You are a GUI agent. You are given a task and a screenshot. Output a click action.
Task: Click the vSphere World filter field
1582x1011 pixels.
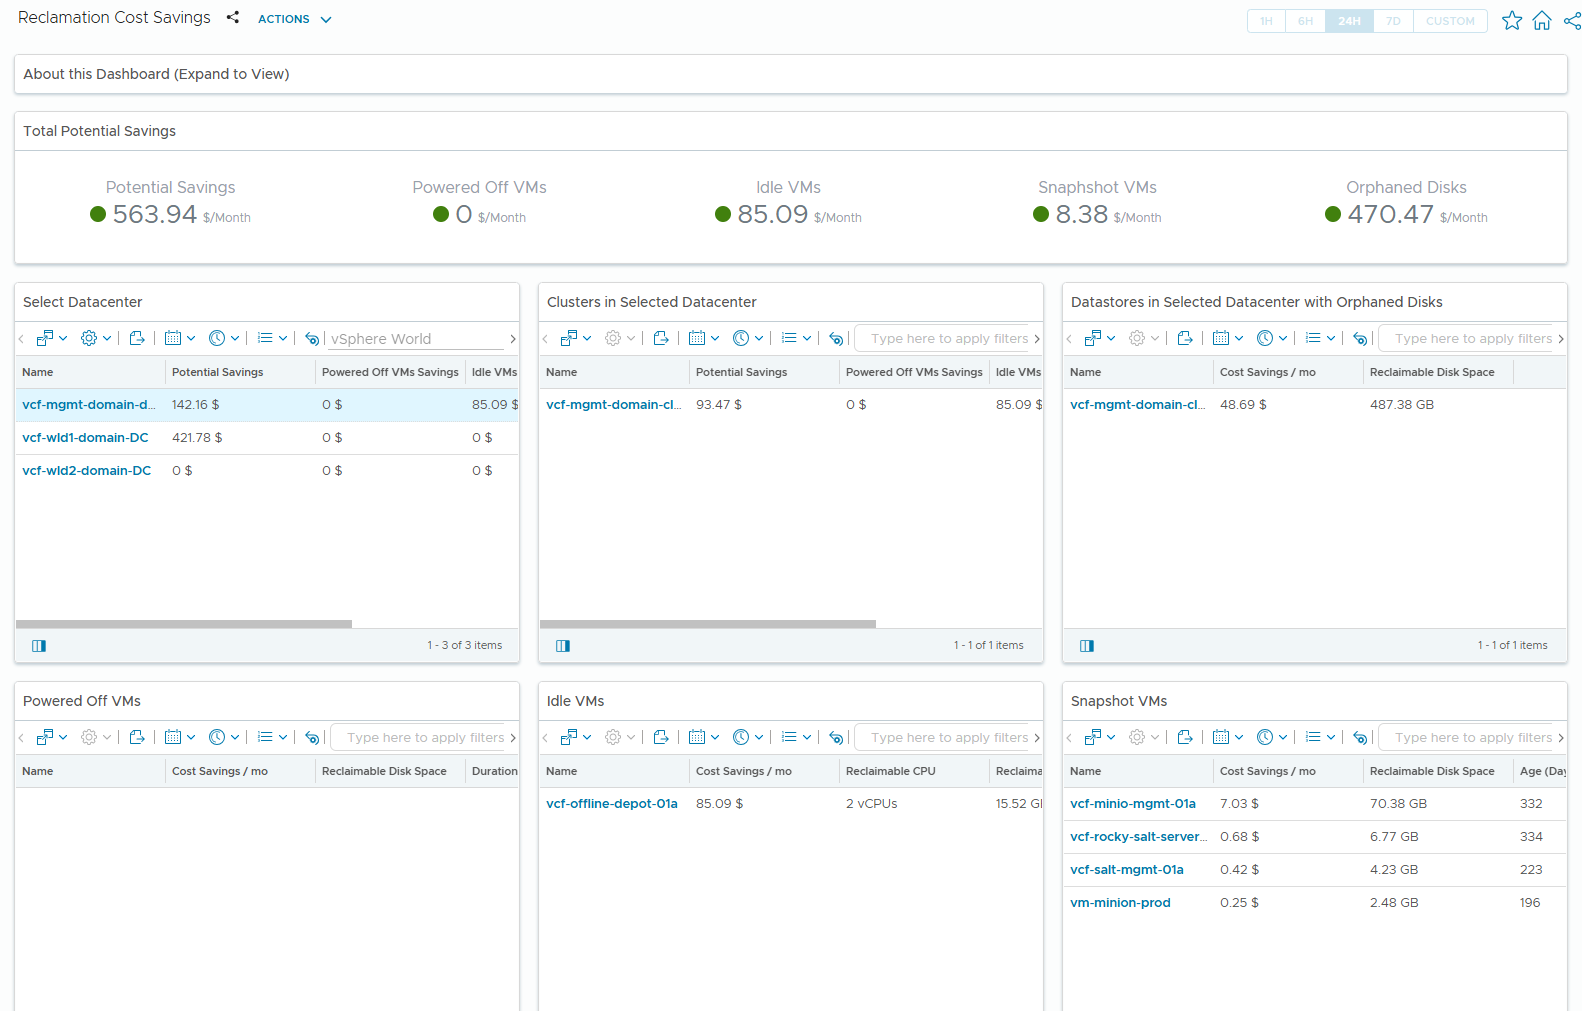point(417,339)
